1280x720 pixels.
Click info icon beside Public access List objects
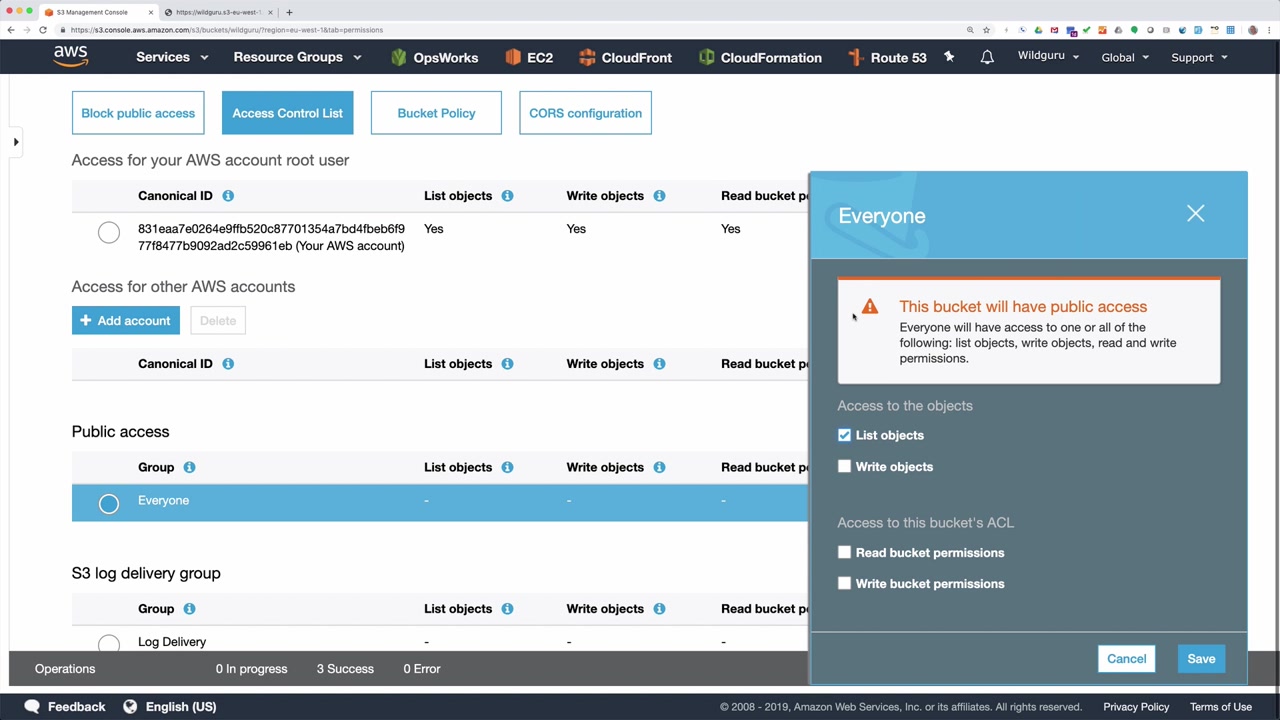507,467
